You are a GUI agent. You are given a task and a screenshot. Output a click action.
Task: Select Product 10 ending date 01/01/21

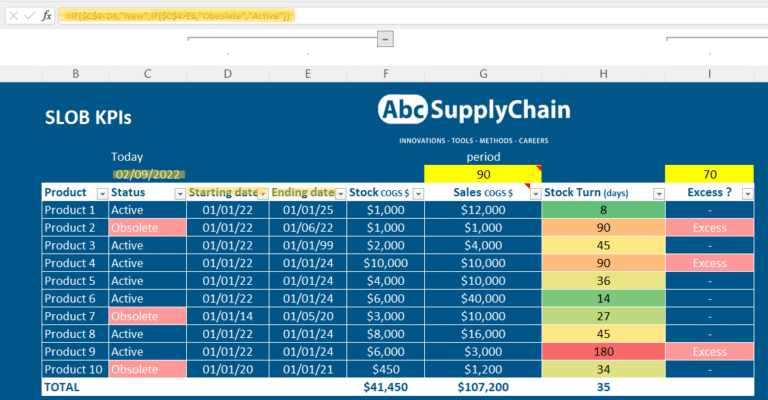[308, 369]
